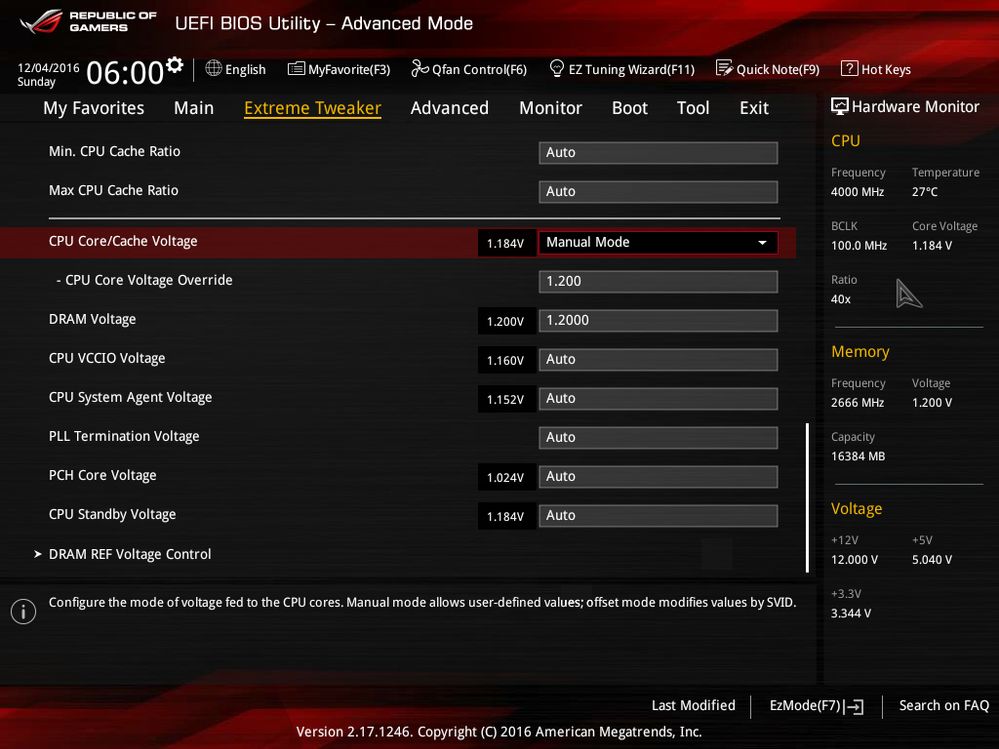
Task: Click the PLL Termination Voltage label
Action: pos(124,436)
